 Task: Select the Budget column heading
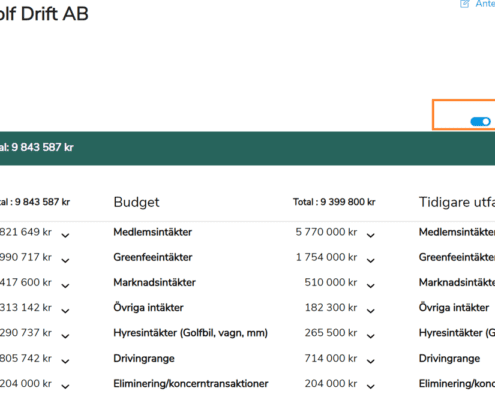point(136,202)
